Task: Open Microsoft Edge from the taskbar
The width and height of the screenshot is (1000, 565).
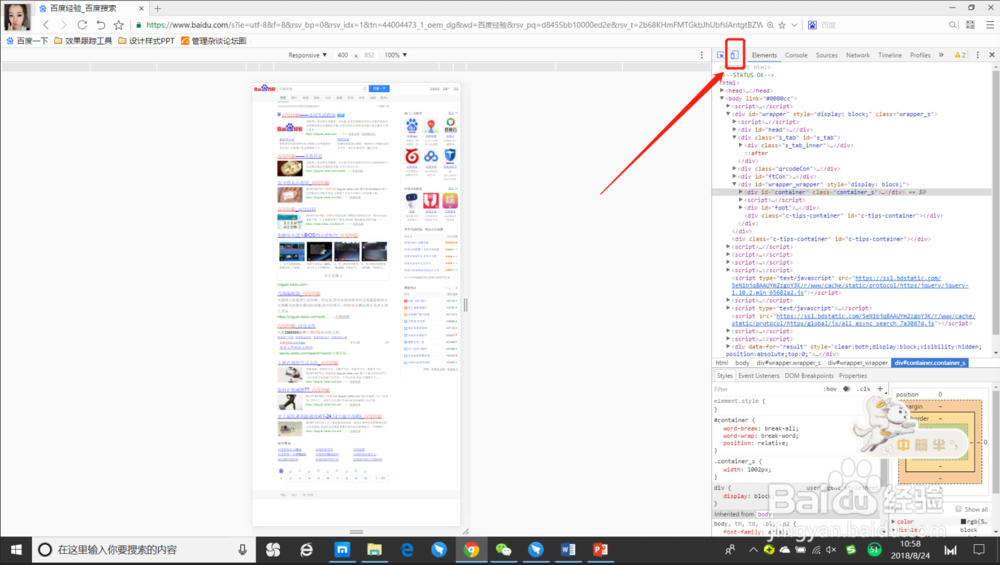Action: pos(406,550)
